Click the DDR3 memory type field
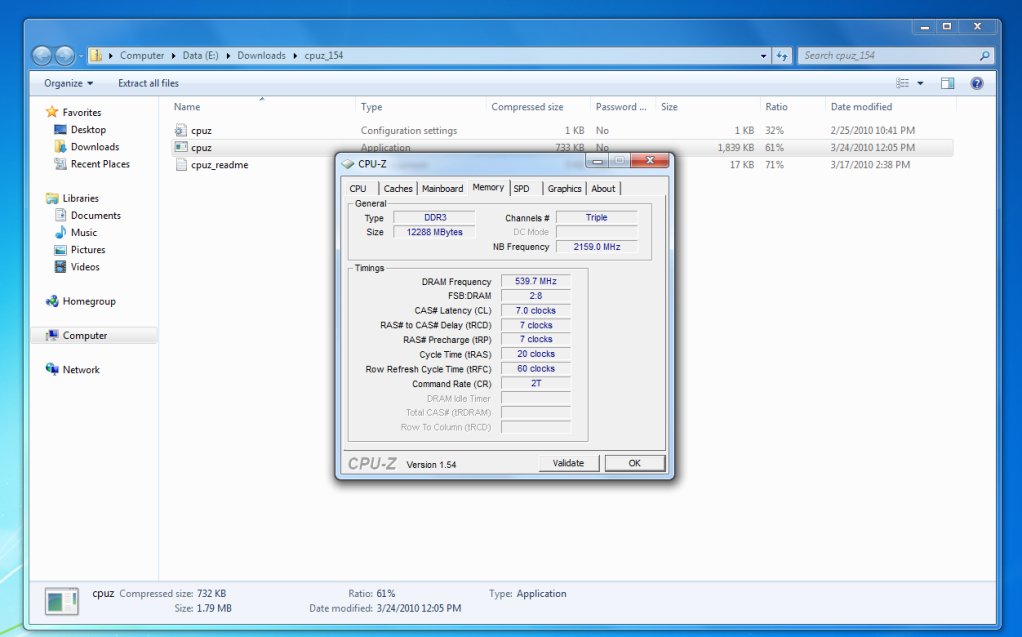 tap(435, 218)
